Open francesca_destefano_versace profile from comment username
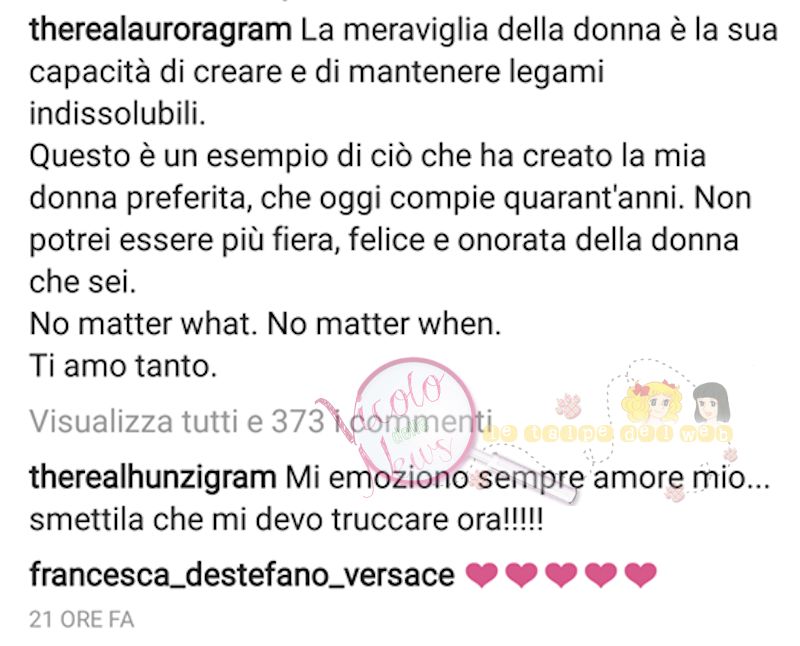The image size is (800, 646). [x=242, y=576]
